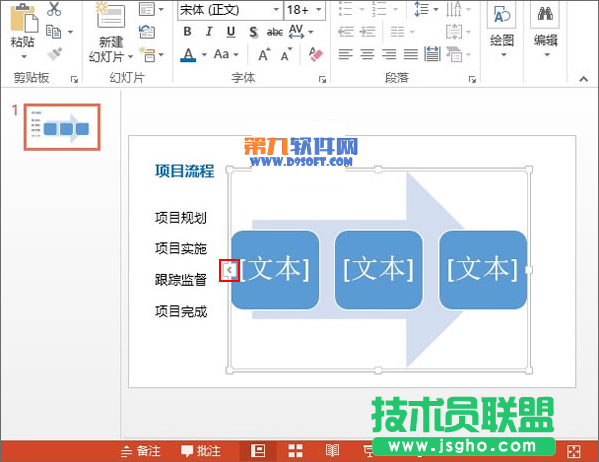The width and height of the screenshot is (599, 462).
Task: Click the 项目流程 title text
Action: [x=185, y=171]
